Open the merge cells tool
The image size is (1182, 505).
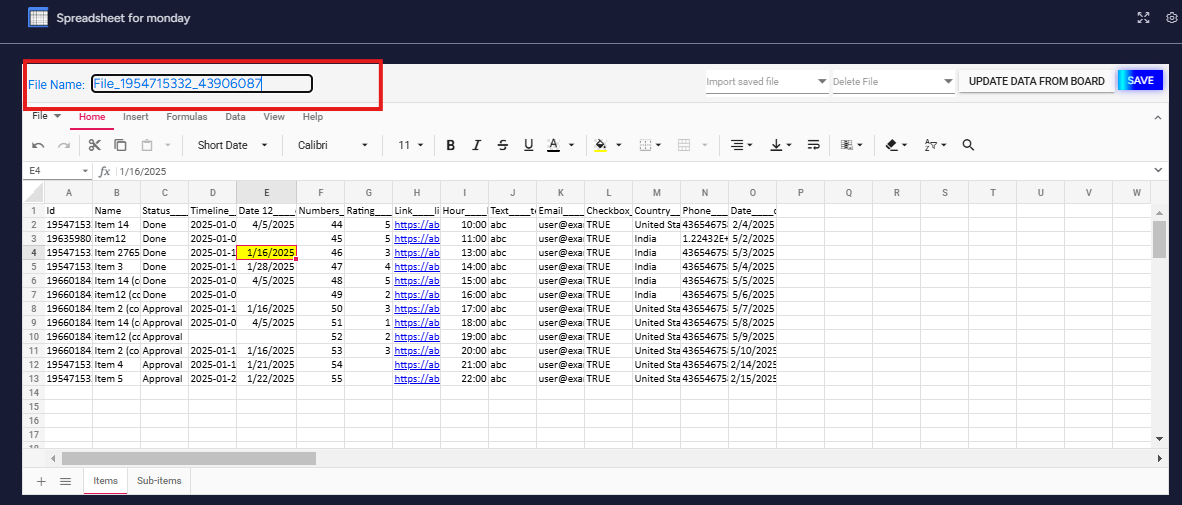pyautogui.click(x=684, y=145)
